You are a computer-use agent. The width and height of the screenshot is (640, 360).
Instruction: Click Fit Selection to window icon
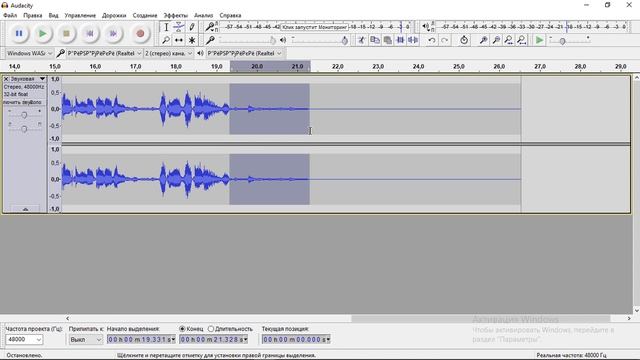(x=509, y=40)
